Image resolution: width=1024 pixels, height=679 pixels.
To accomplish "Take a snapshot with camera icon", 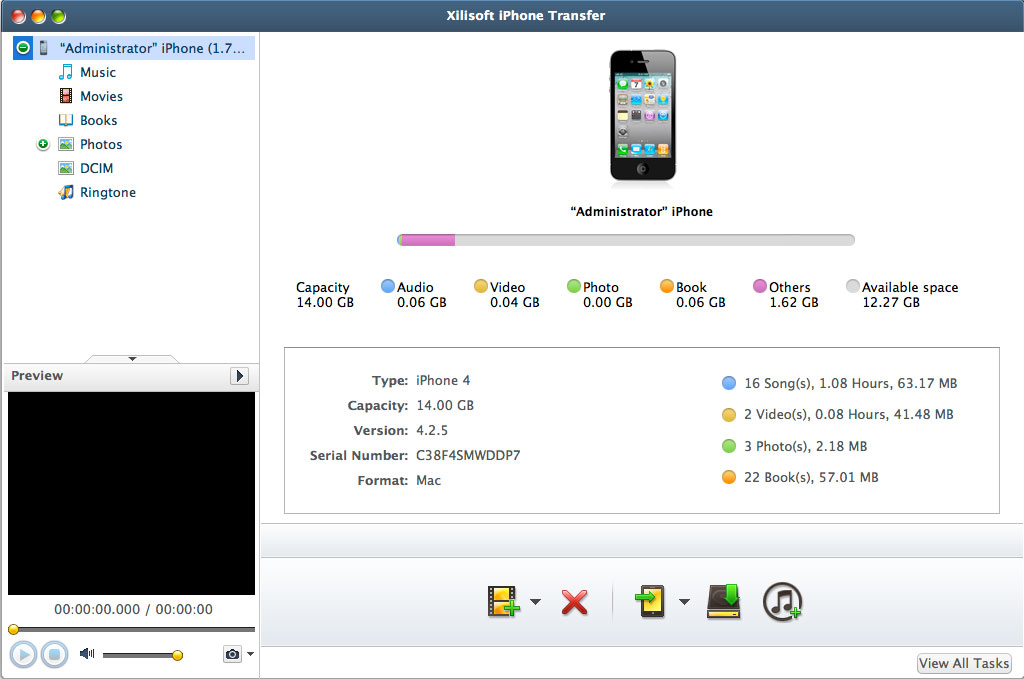I will (232, 654).
